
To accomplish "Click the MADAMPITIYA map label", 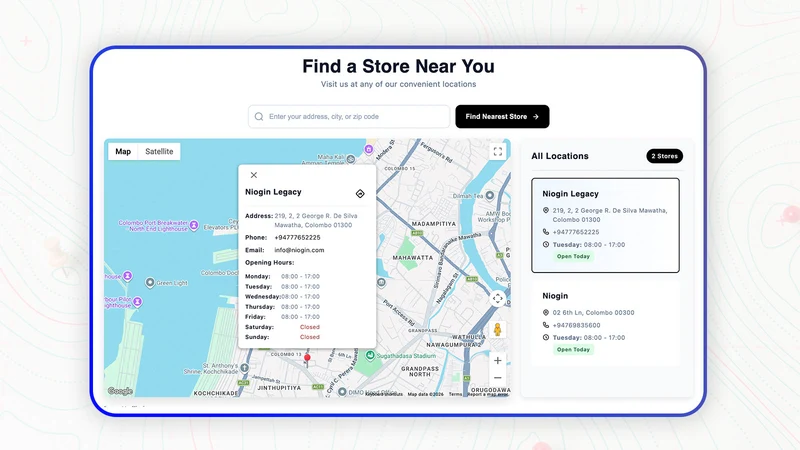I will 434,224.
